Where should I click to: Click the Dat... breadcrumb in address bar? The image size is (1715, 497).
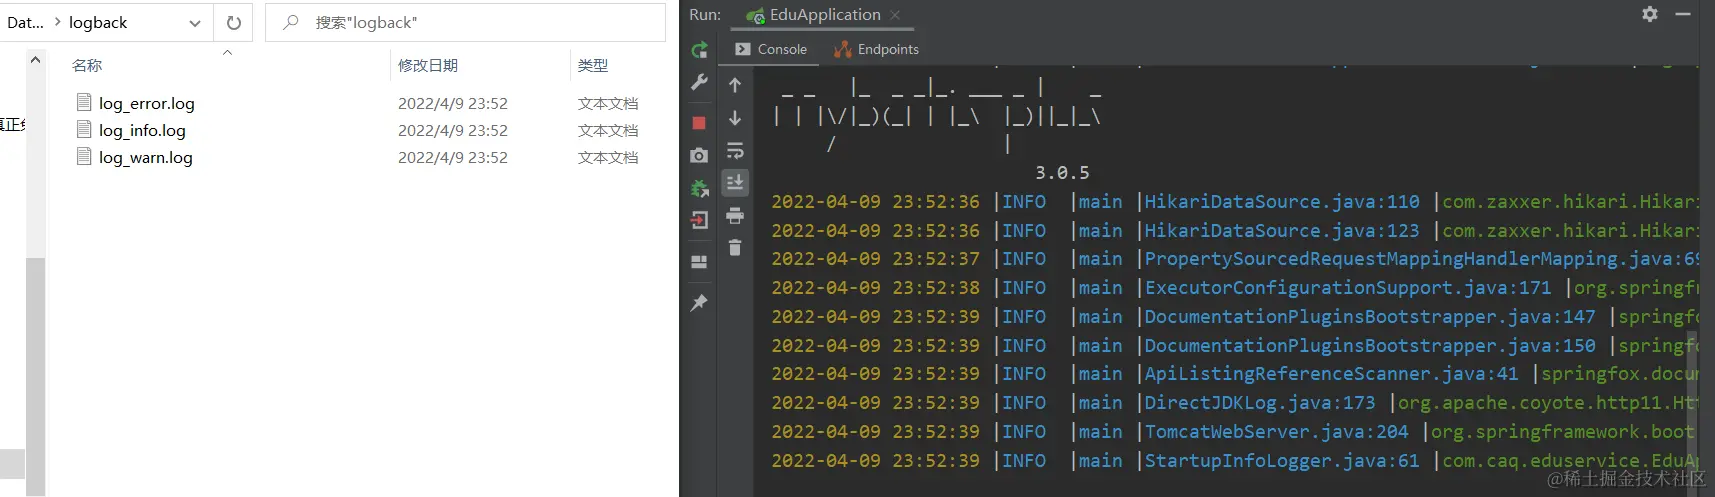25,22
